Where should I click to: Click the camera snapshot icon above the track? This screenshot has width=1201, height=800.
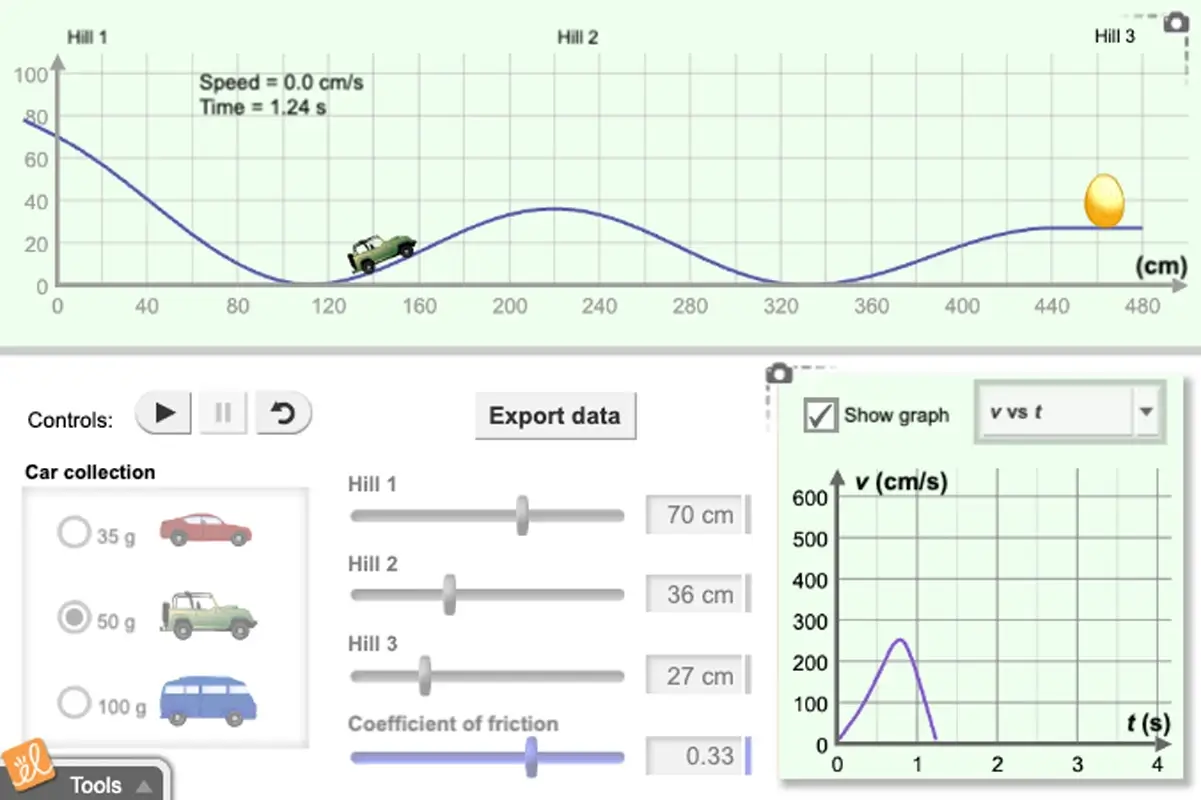(x=1176, y=22)
